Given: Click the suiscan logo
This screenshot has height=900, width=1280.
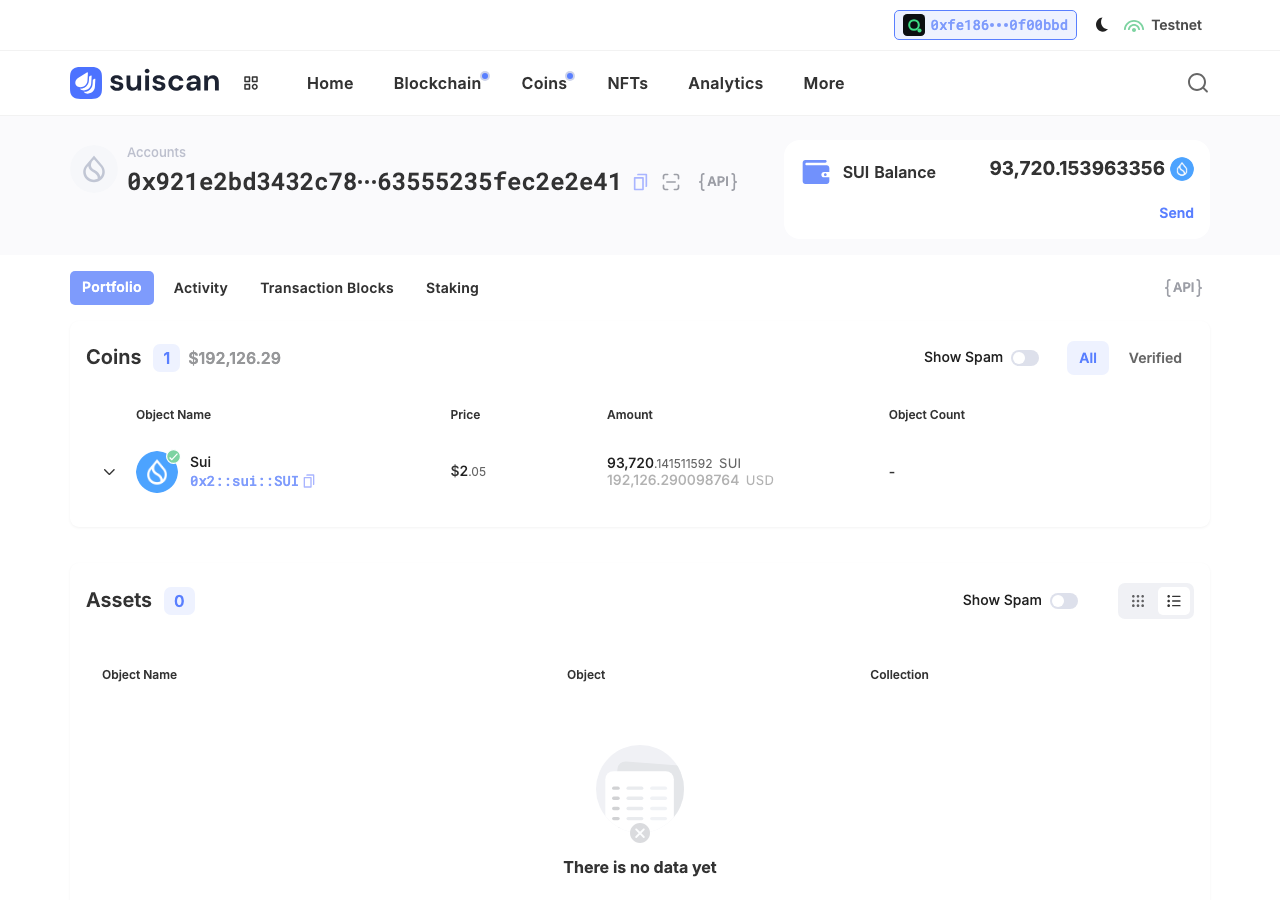Looking at the screenshot, I should 145,83.
